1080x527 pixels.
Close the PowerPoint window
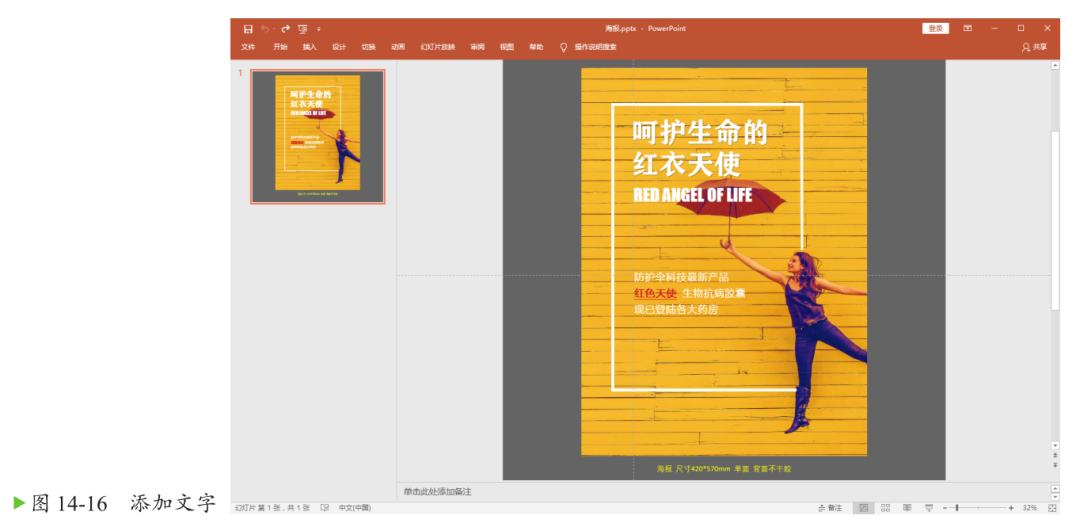click(x=1047, y=28)
